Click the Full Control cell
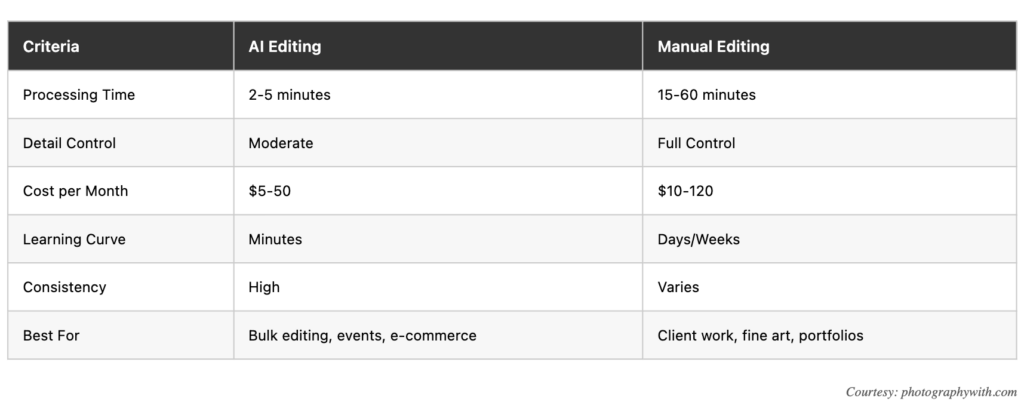Viewport: 1024px width, 411px height. click(696, 143)
